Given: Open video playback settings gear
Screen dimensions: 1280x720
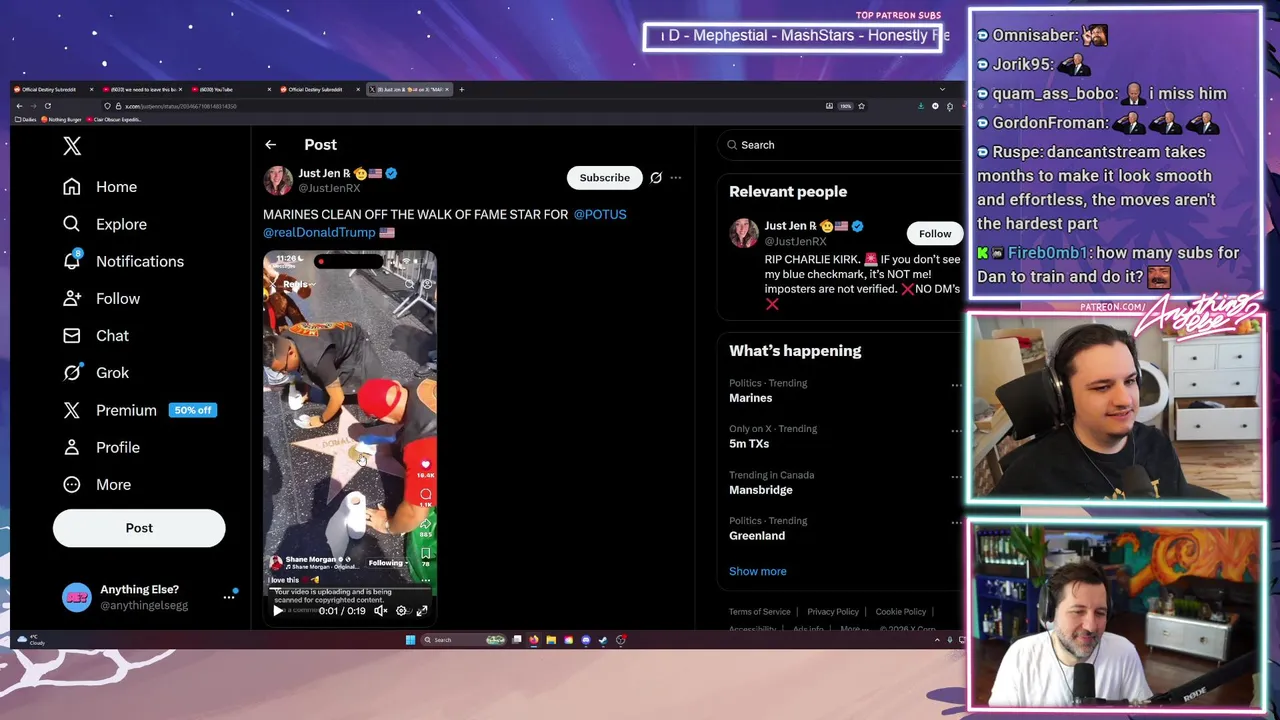Looking at the screenshot, I should pos(401,611).
